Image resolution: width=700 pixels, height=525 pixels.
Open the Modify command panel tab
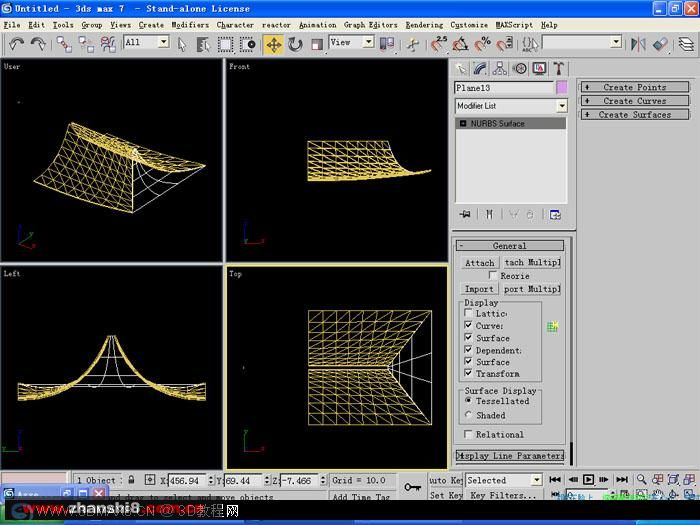tap(480, 68)
